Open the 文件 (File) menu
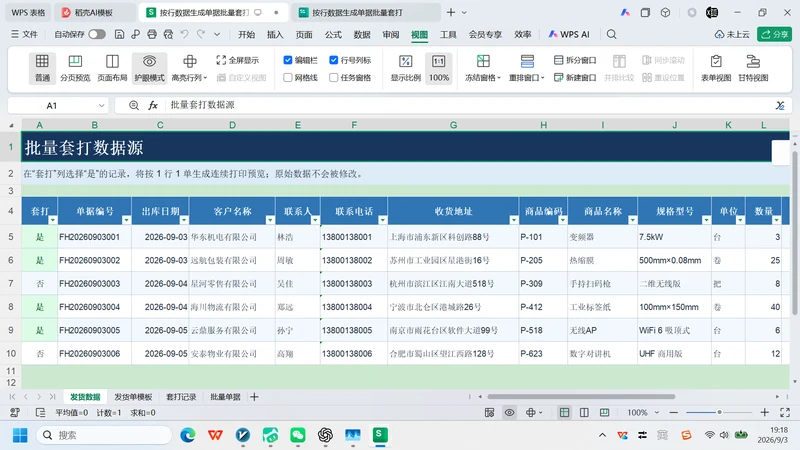 (x=24, y=34)
